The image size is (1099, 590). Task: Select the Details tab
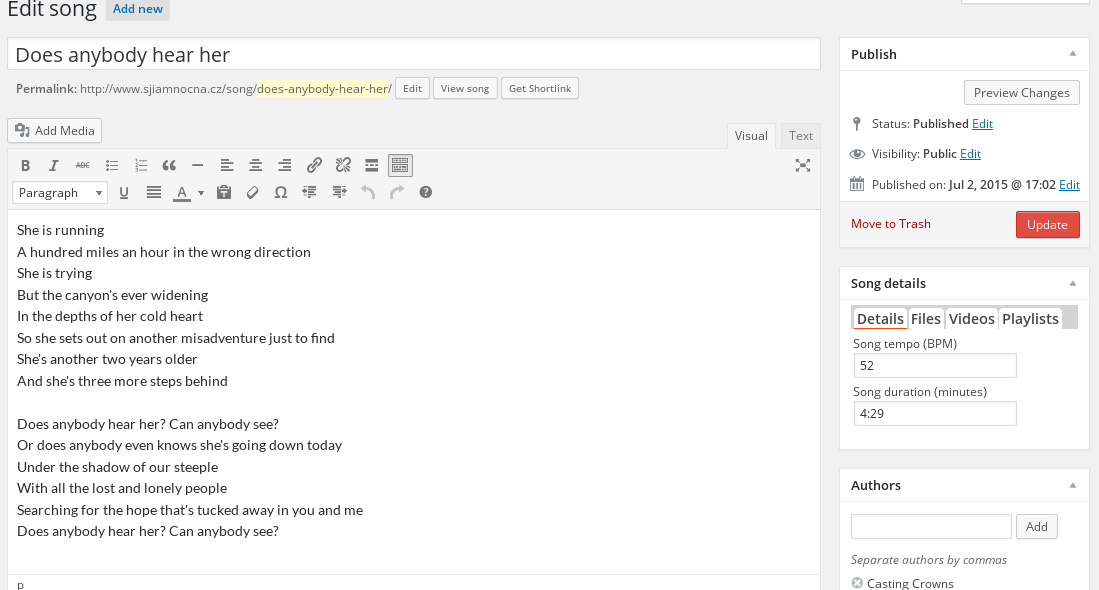[x=880, y=319]
